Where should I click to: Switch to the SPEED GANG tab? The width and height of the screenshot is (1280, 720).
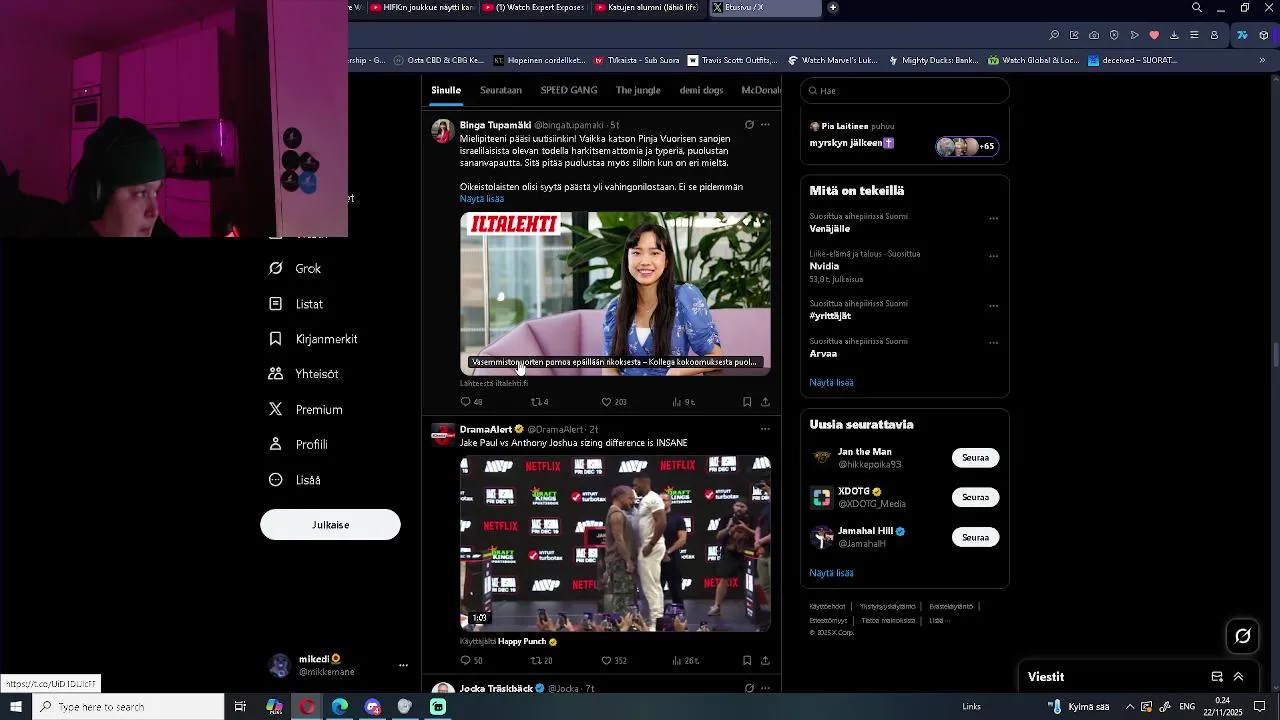coord(569,90)
